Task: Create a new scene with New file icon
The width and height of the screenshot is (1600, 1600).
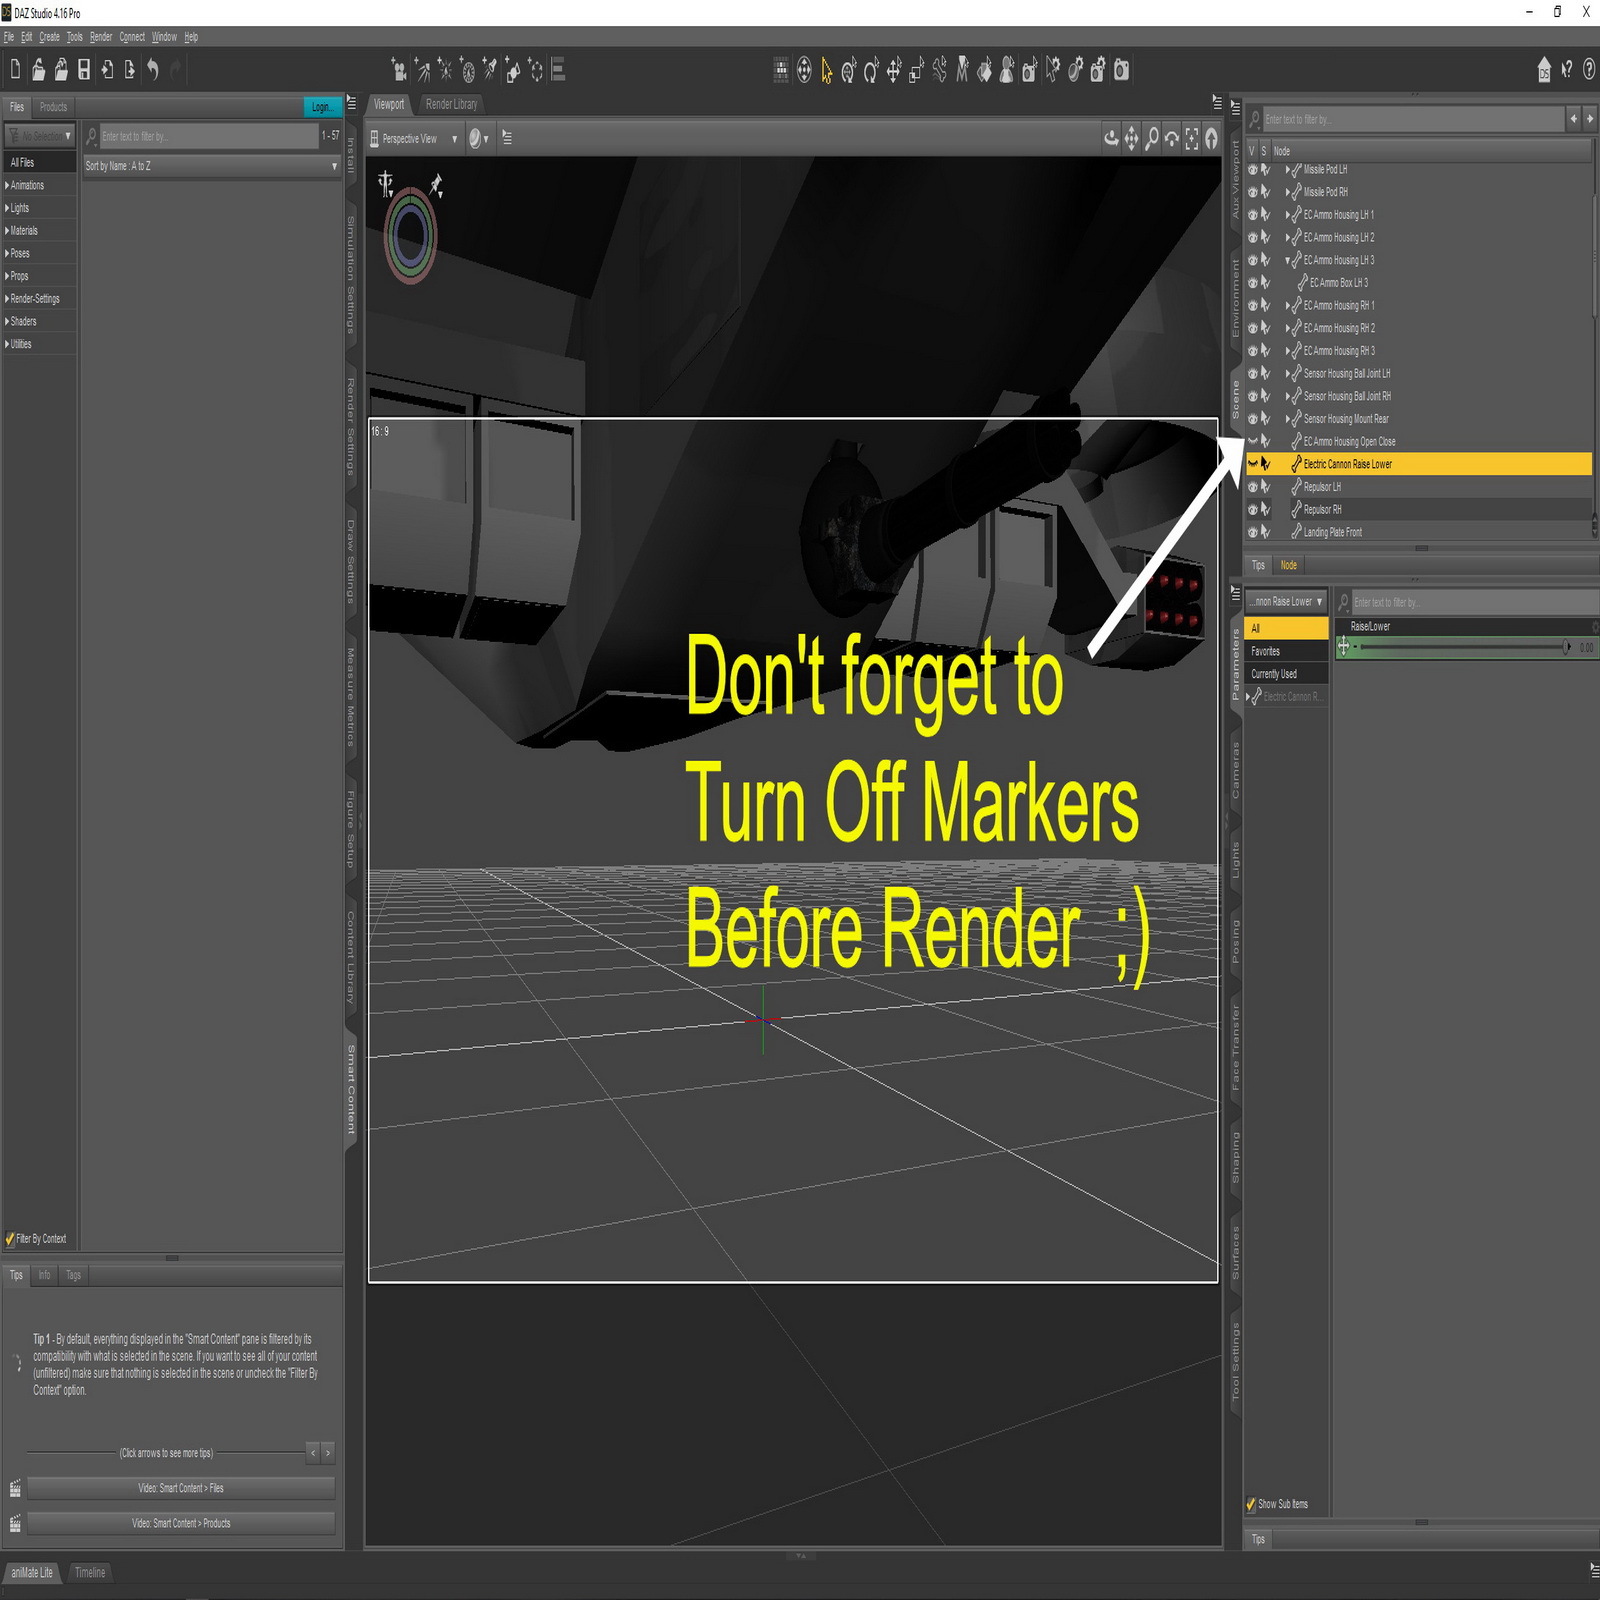Action: tap(15, 69)
